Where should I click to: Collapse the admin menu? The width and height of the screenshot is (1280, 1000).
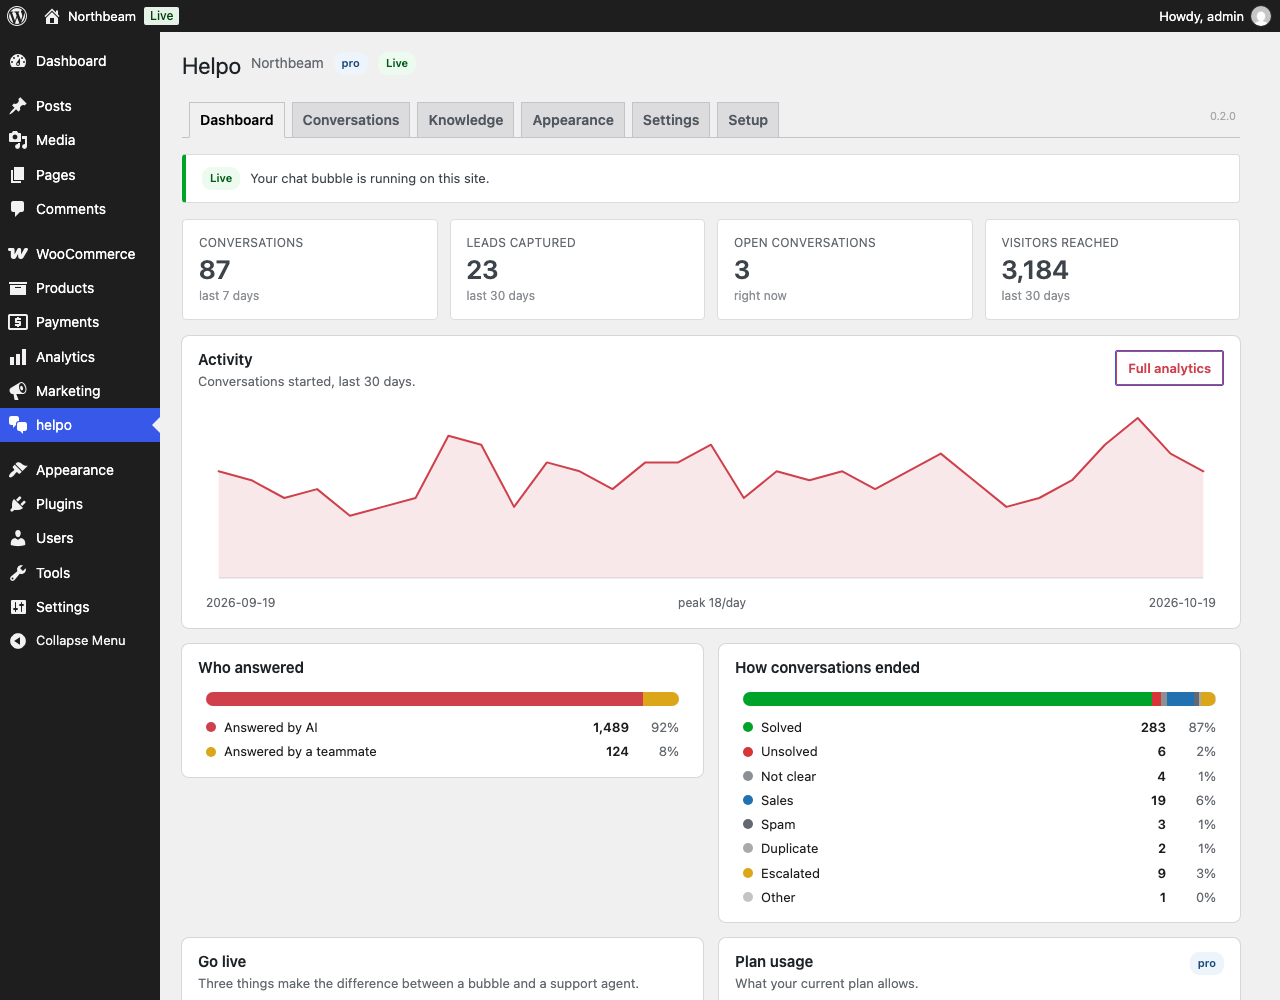point(80,641)
